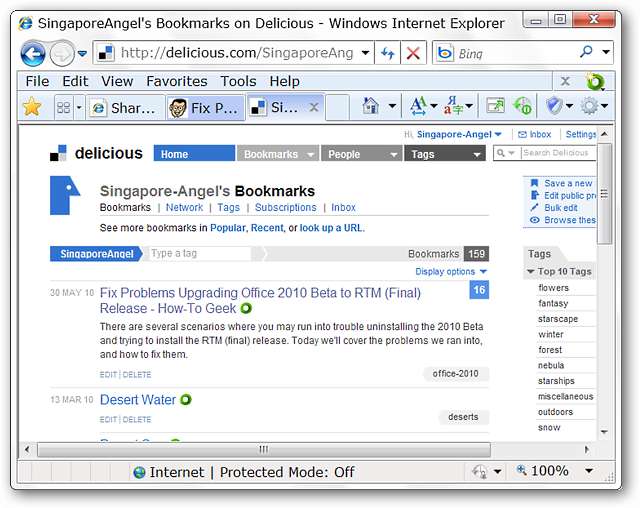Click the Search Delicious field
640x508 pixels.
click(x=558, y=153)
